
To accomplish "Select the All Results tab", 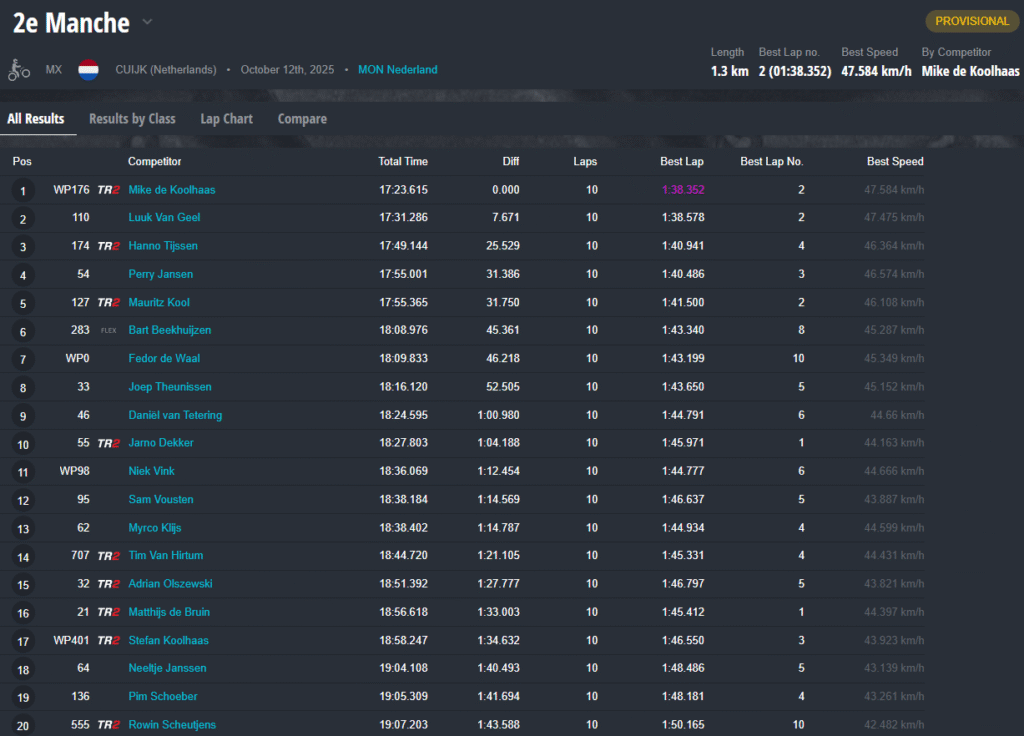I will click(36, 119).
